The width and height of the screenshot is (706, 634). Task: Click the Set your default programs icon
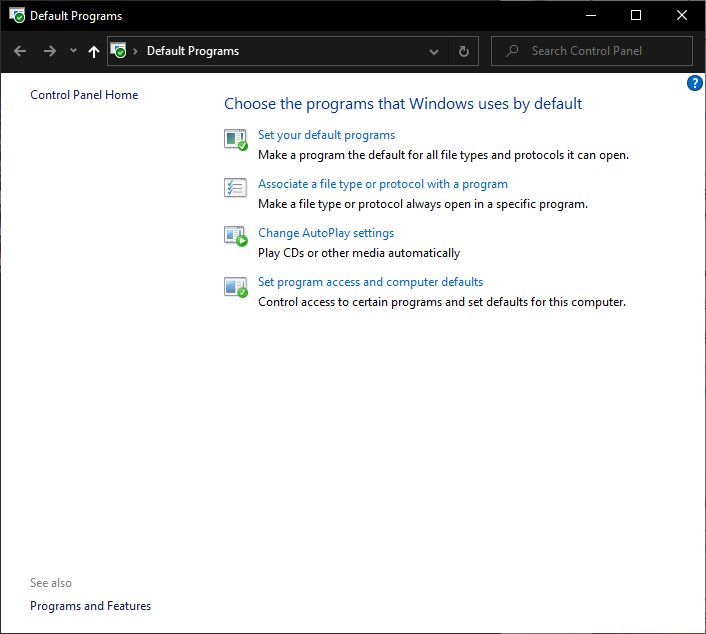[x=236, y=140]
